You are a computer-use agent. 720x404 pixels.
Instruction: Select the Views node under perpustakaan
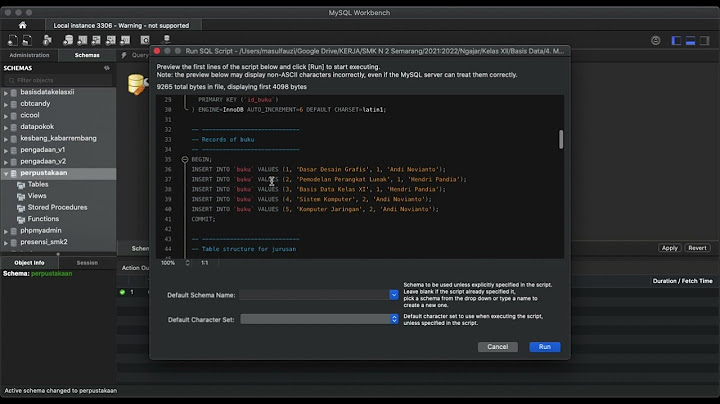coord(37,196)
